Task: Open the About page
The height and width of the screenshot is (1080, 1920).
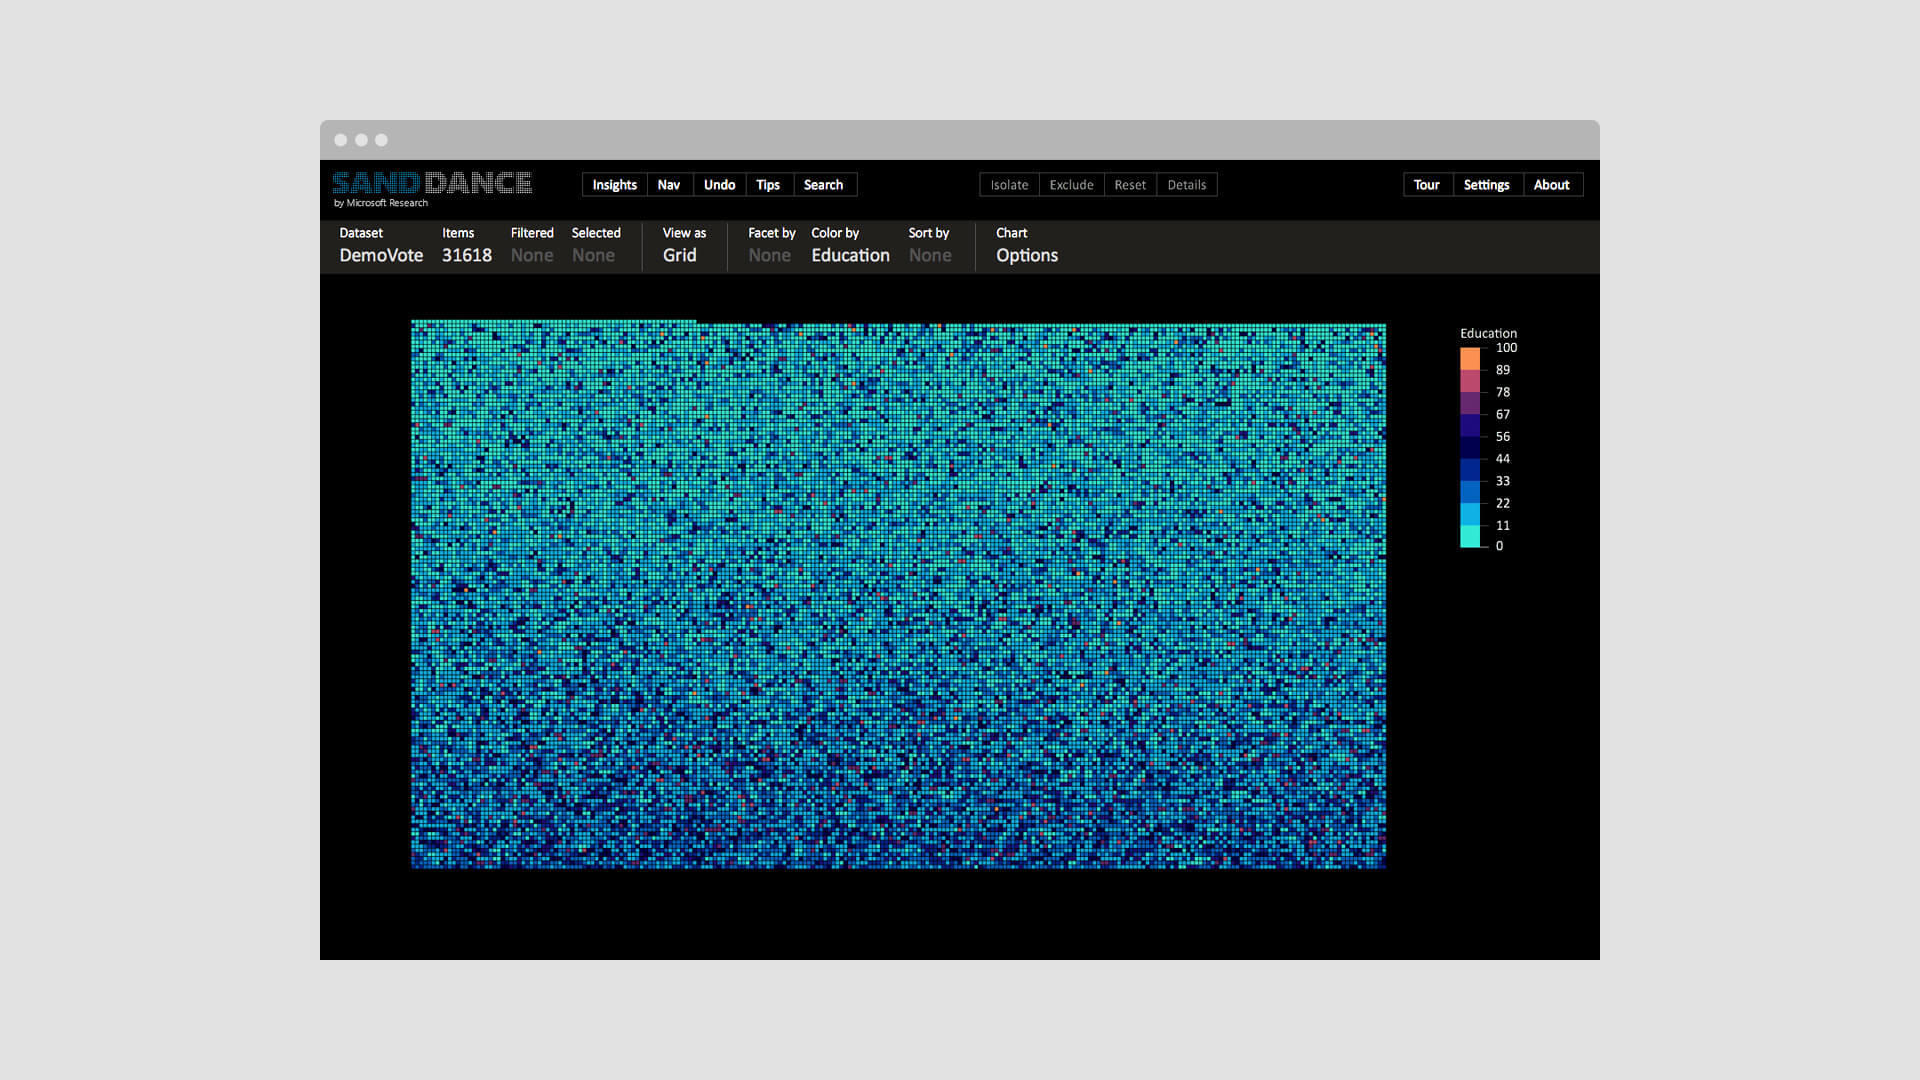Action: (x=1552, y=185)
